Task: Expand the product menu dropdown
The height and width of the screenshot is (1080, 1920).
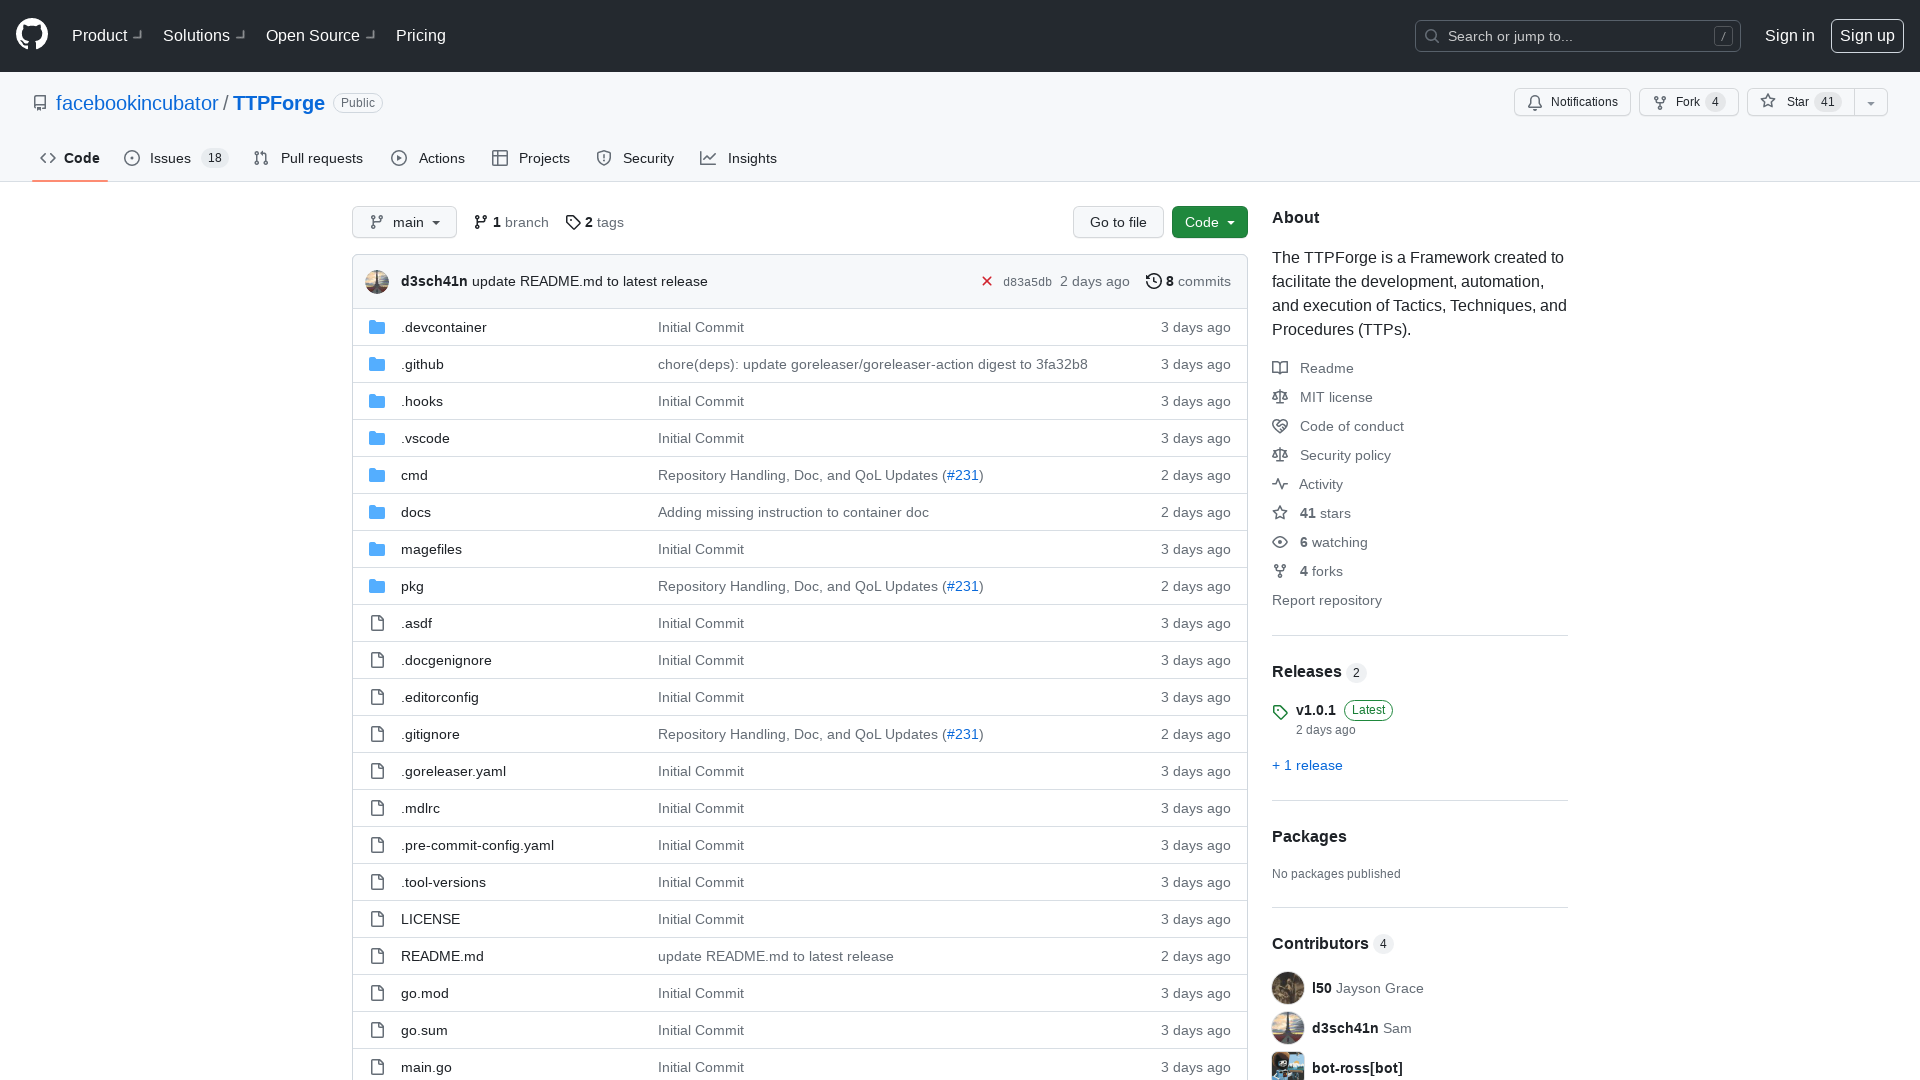Action: tap(107, 36)
